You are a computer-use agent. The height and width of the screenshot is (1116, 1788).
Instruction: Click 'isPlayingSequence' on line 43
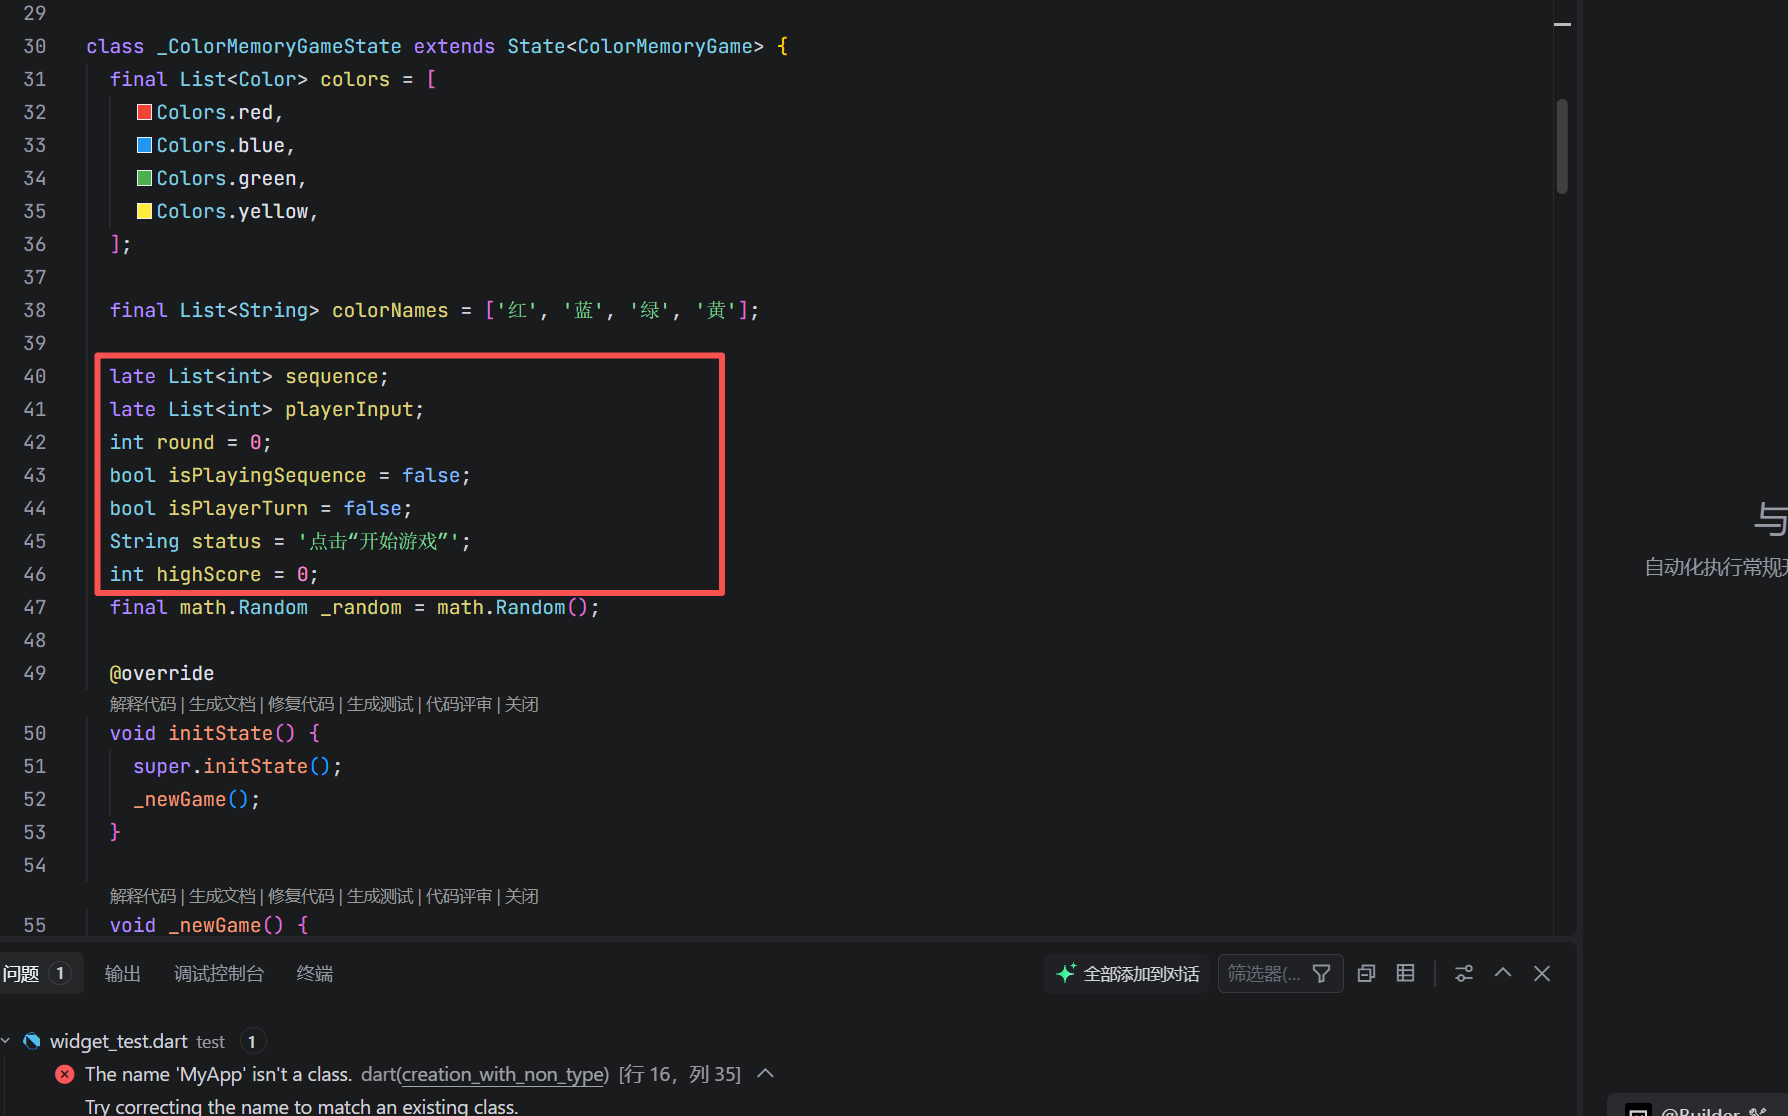(x=267, y=475)
